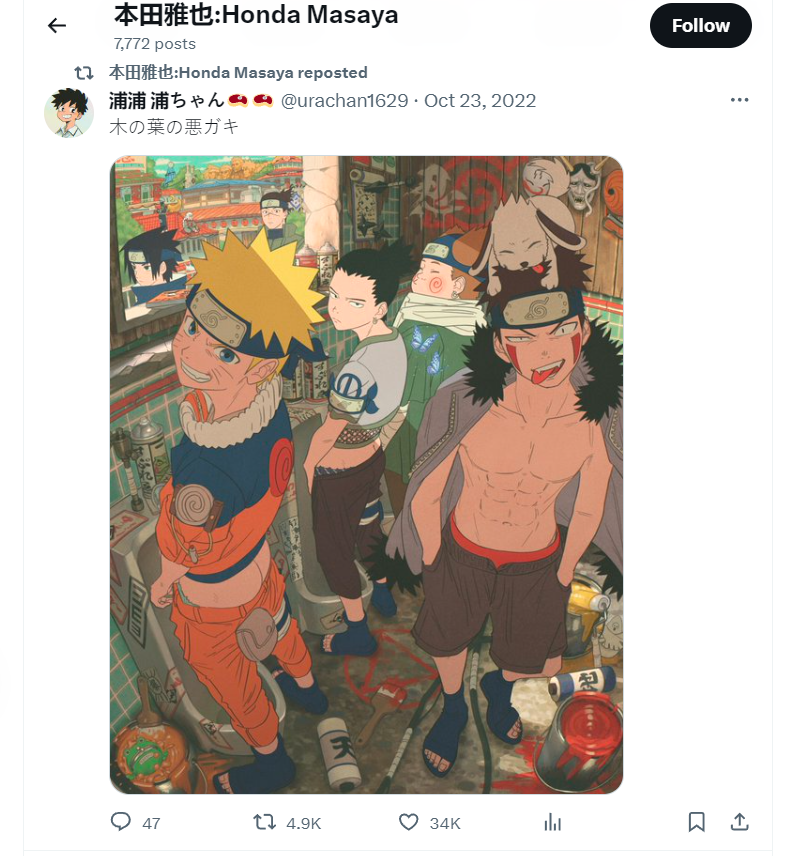Open the urachan1629 profile avatar
This screenshot has height=856, width=800.
click(x=69, y=113)
